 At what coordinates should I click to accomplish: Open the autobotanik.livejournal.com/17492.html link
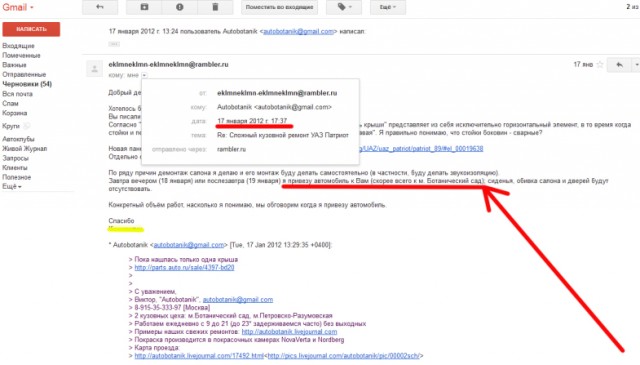click(199, 356)
